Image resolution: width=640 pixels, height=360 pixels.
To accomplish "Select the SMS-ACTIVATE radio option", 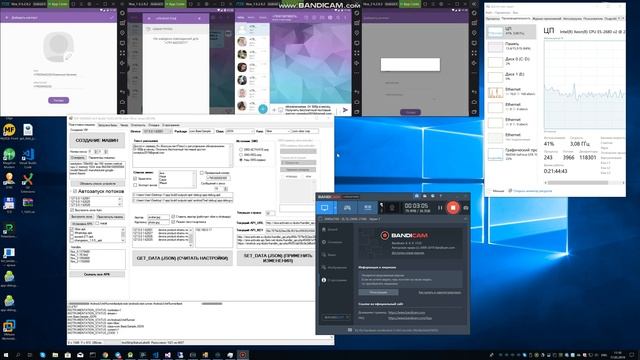I will pyautogui.click(x=241, y=150).
